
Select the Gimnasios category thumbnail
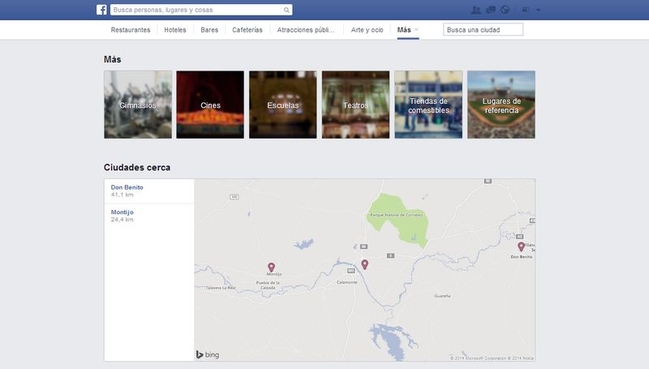pyautogui.click(x=138, y=105)
